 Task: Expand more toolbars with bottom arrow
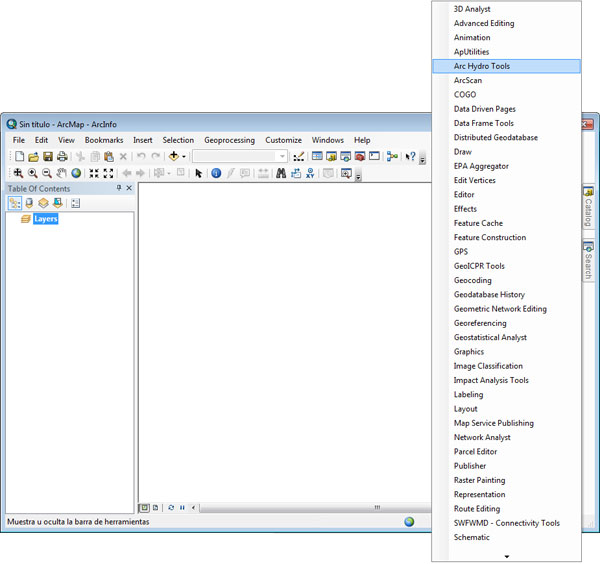coord(507,556)
